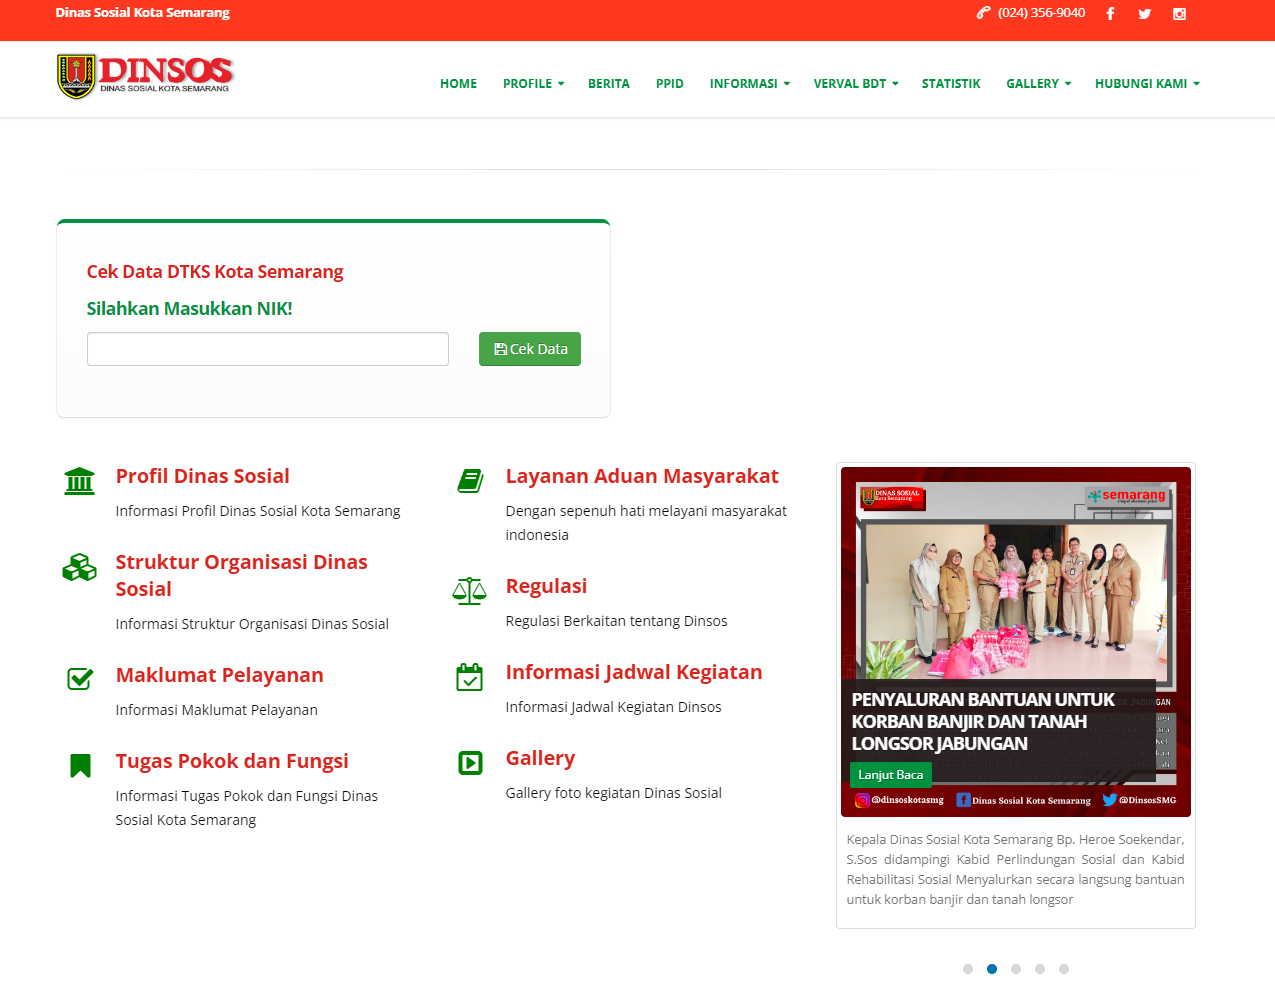Screen dimensions: 1275x994
Task: Click the DINSOS logo
Action: 145,76
